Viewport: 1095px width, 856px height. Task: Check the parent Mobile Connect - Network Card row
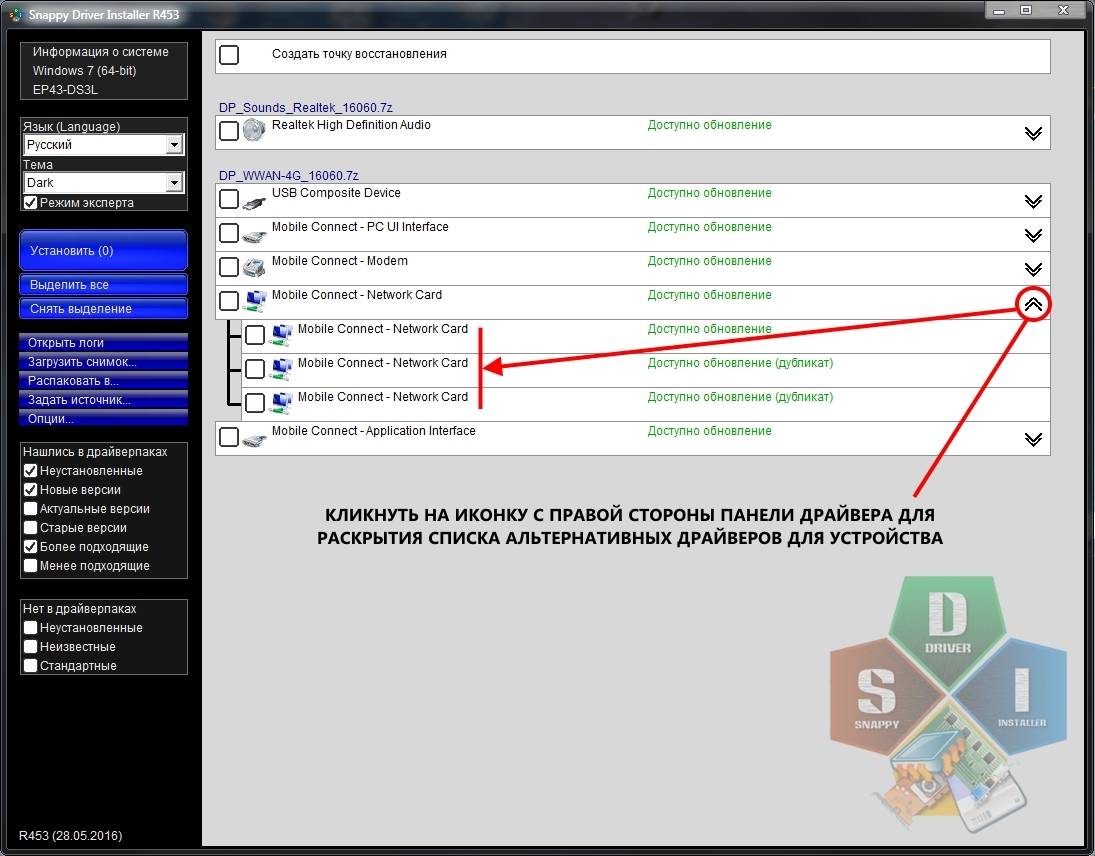click(229, 301)
